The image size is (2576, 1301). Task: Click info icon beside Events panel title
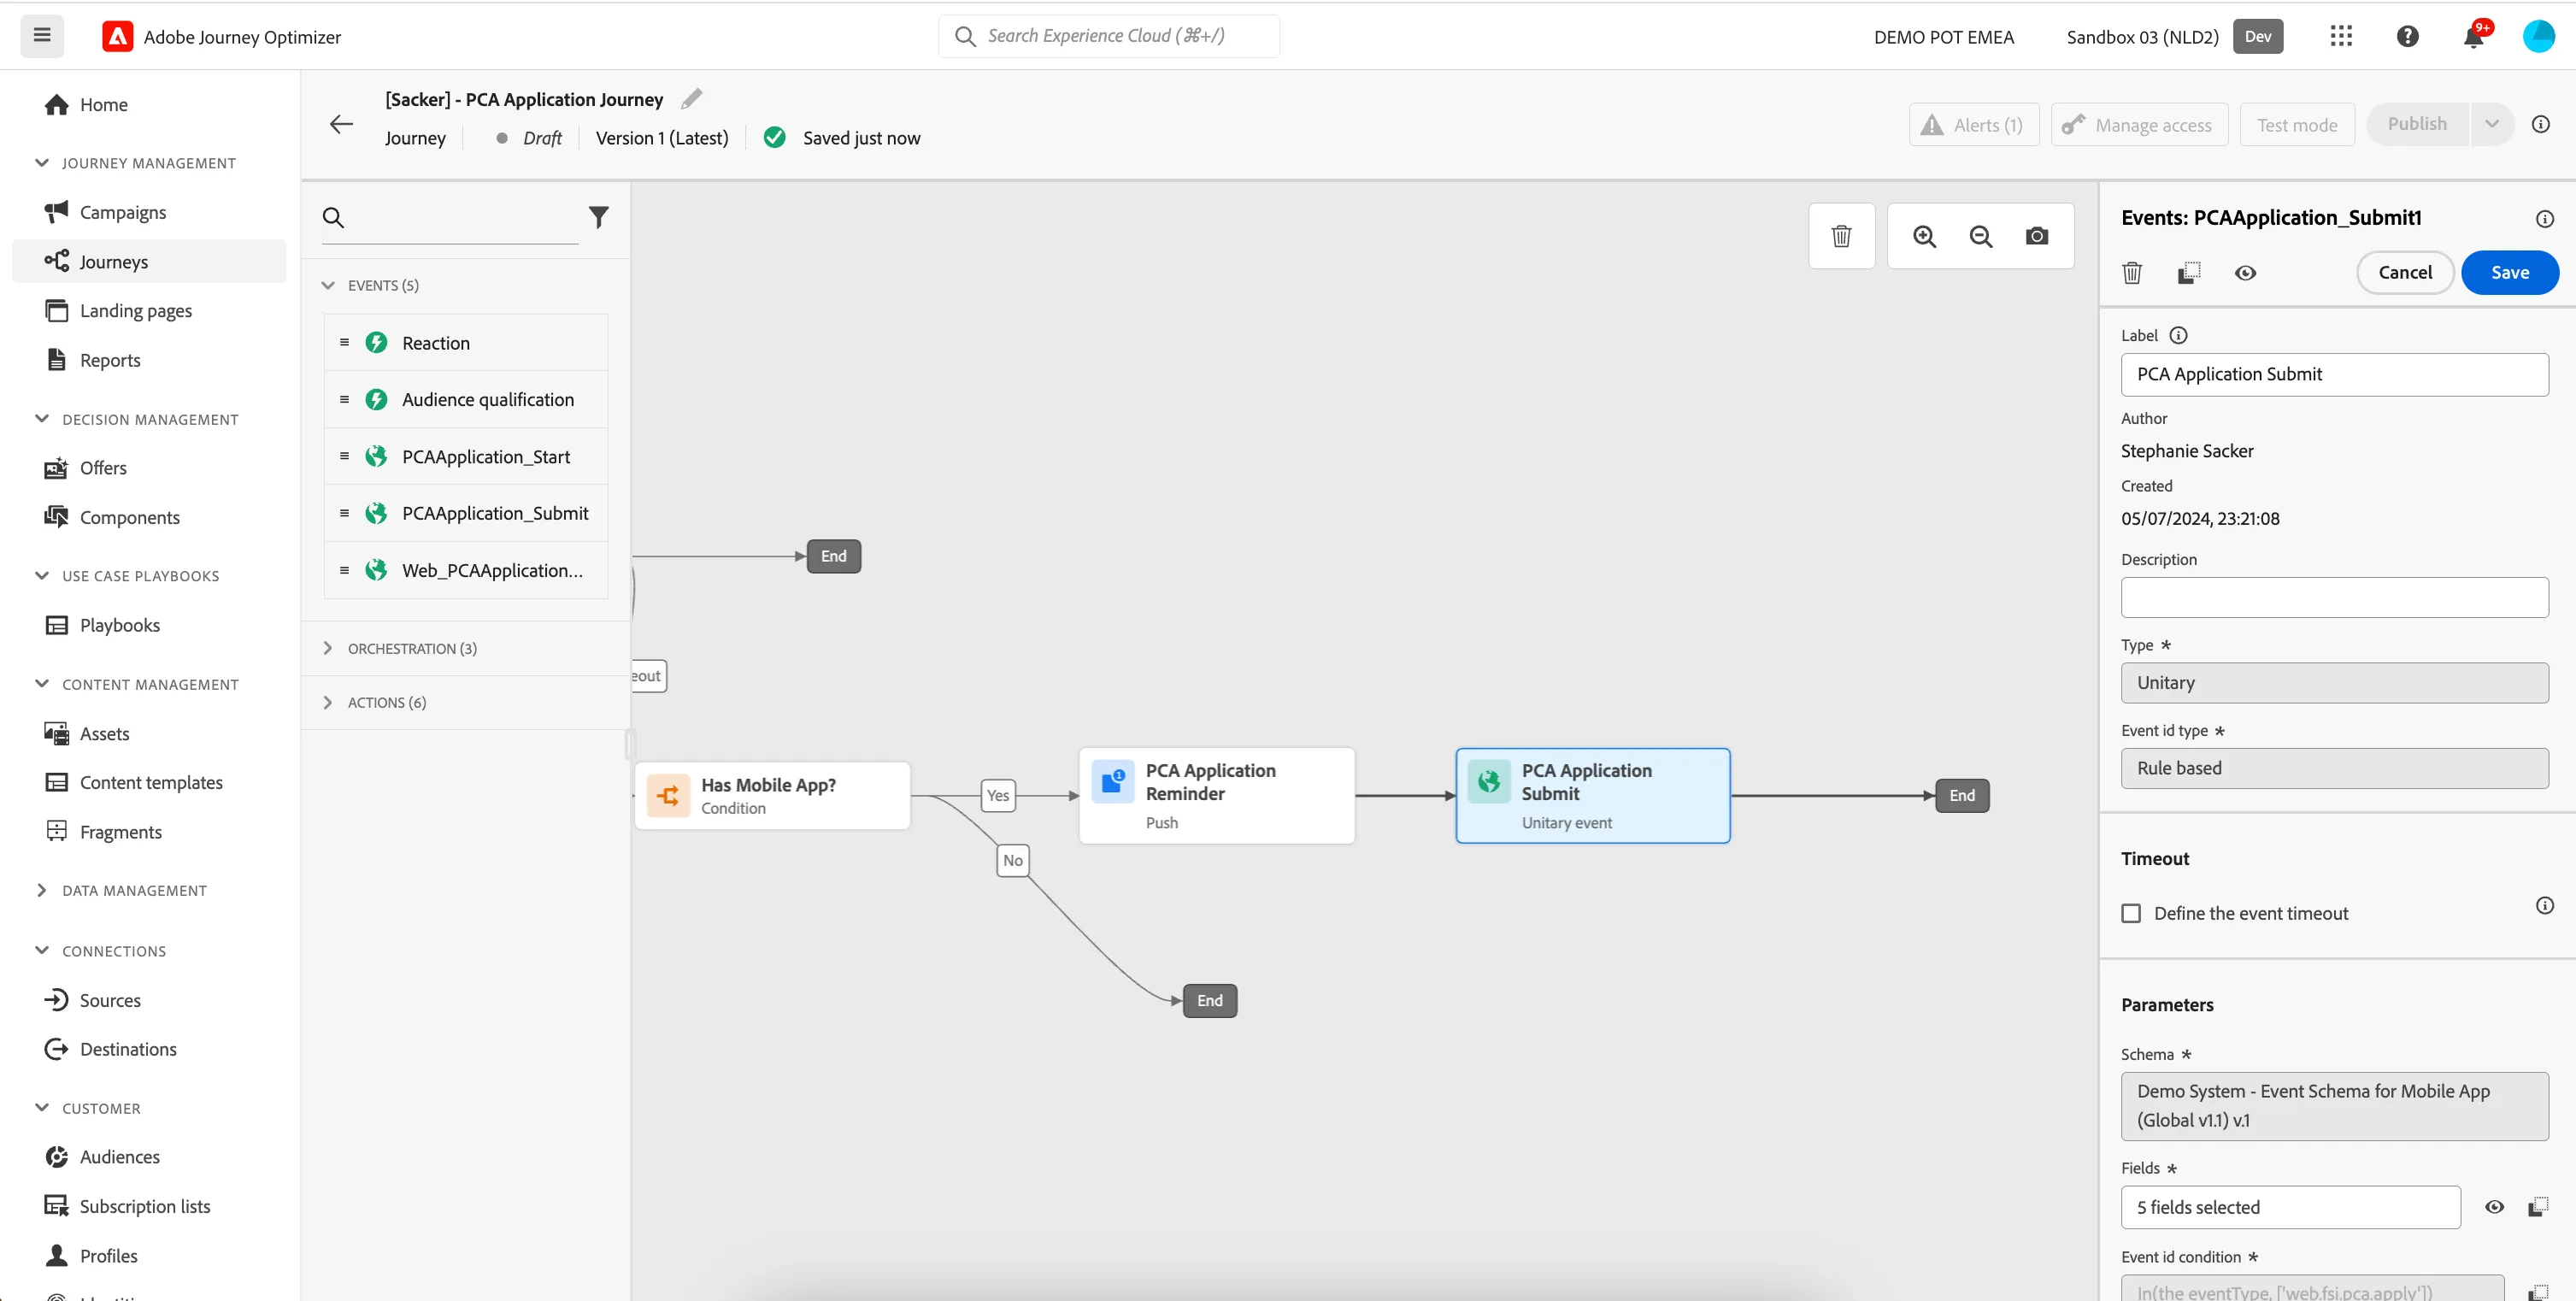pyautogui.click(x=2545, y=219)
